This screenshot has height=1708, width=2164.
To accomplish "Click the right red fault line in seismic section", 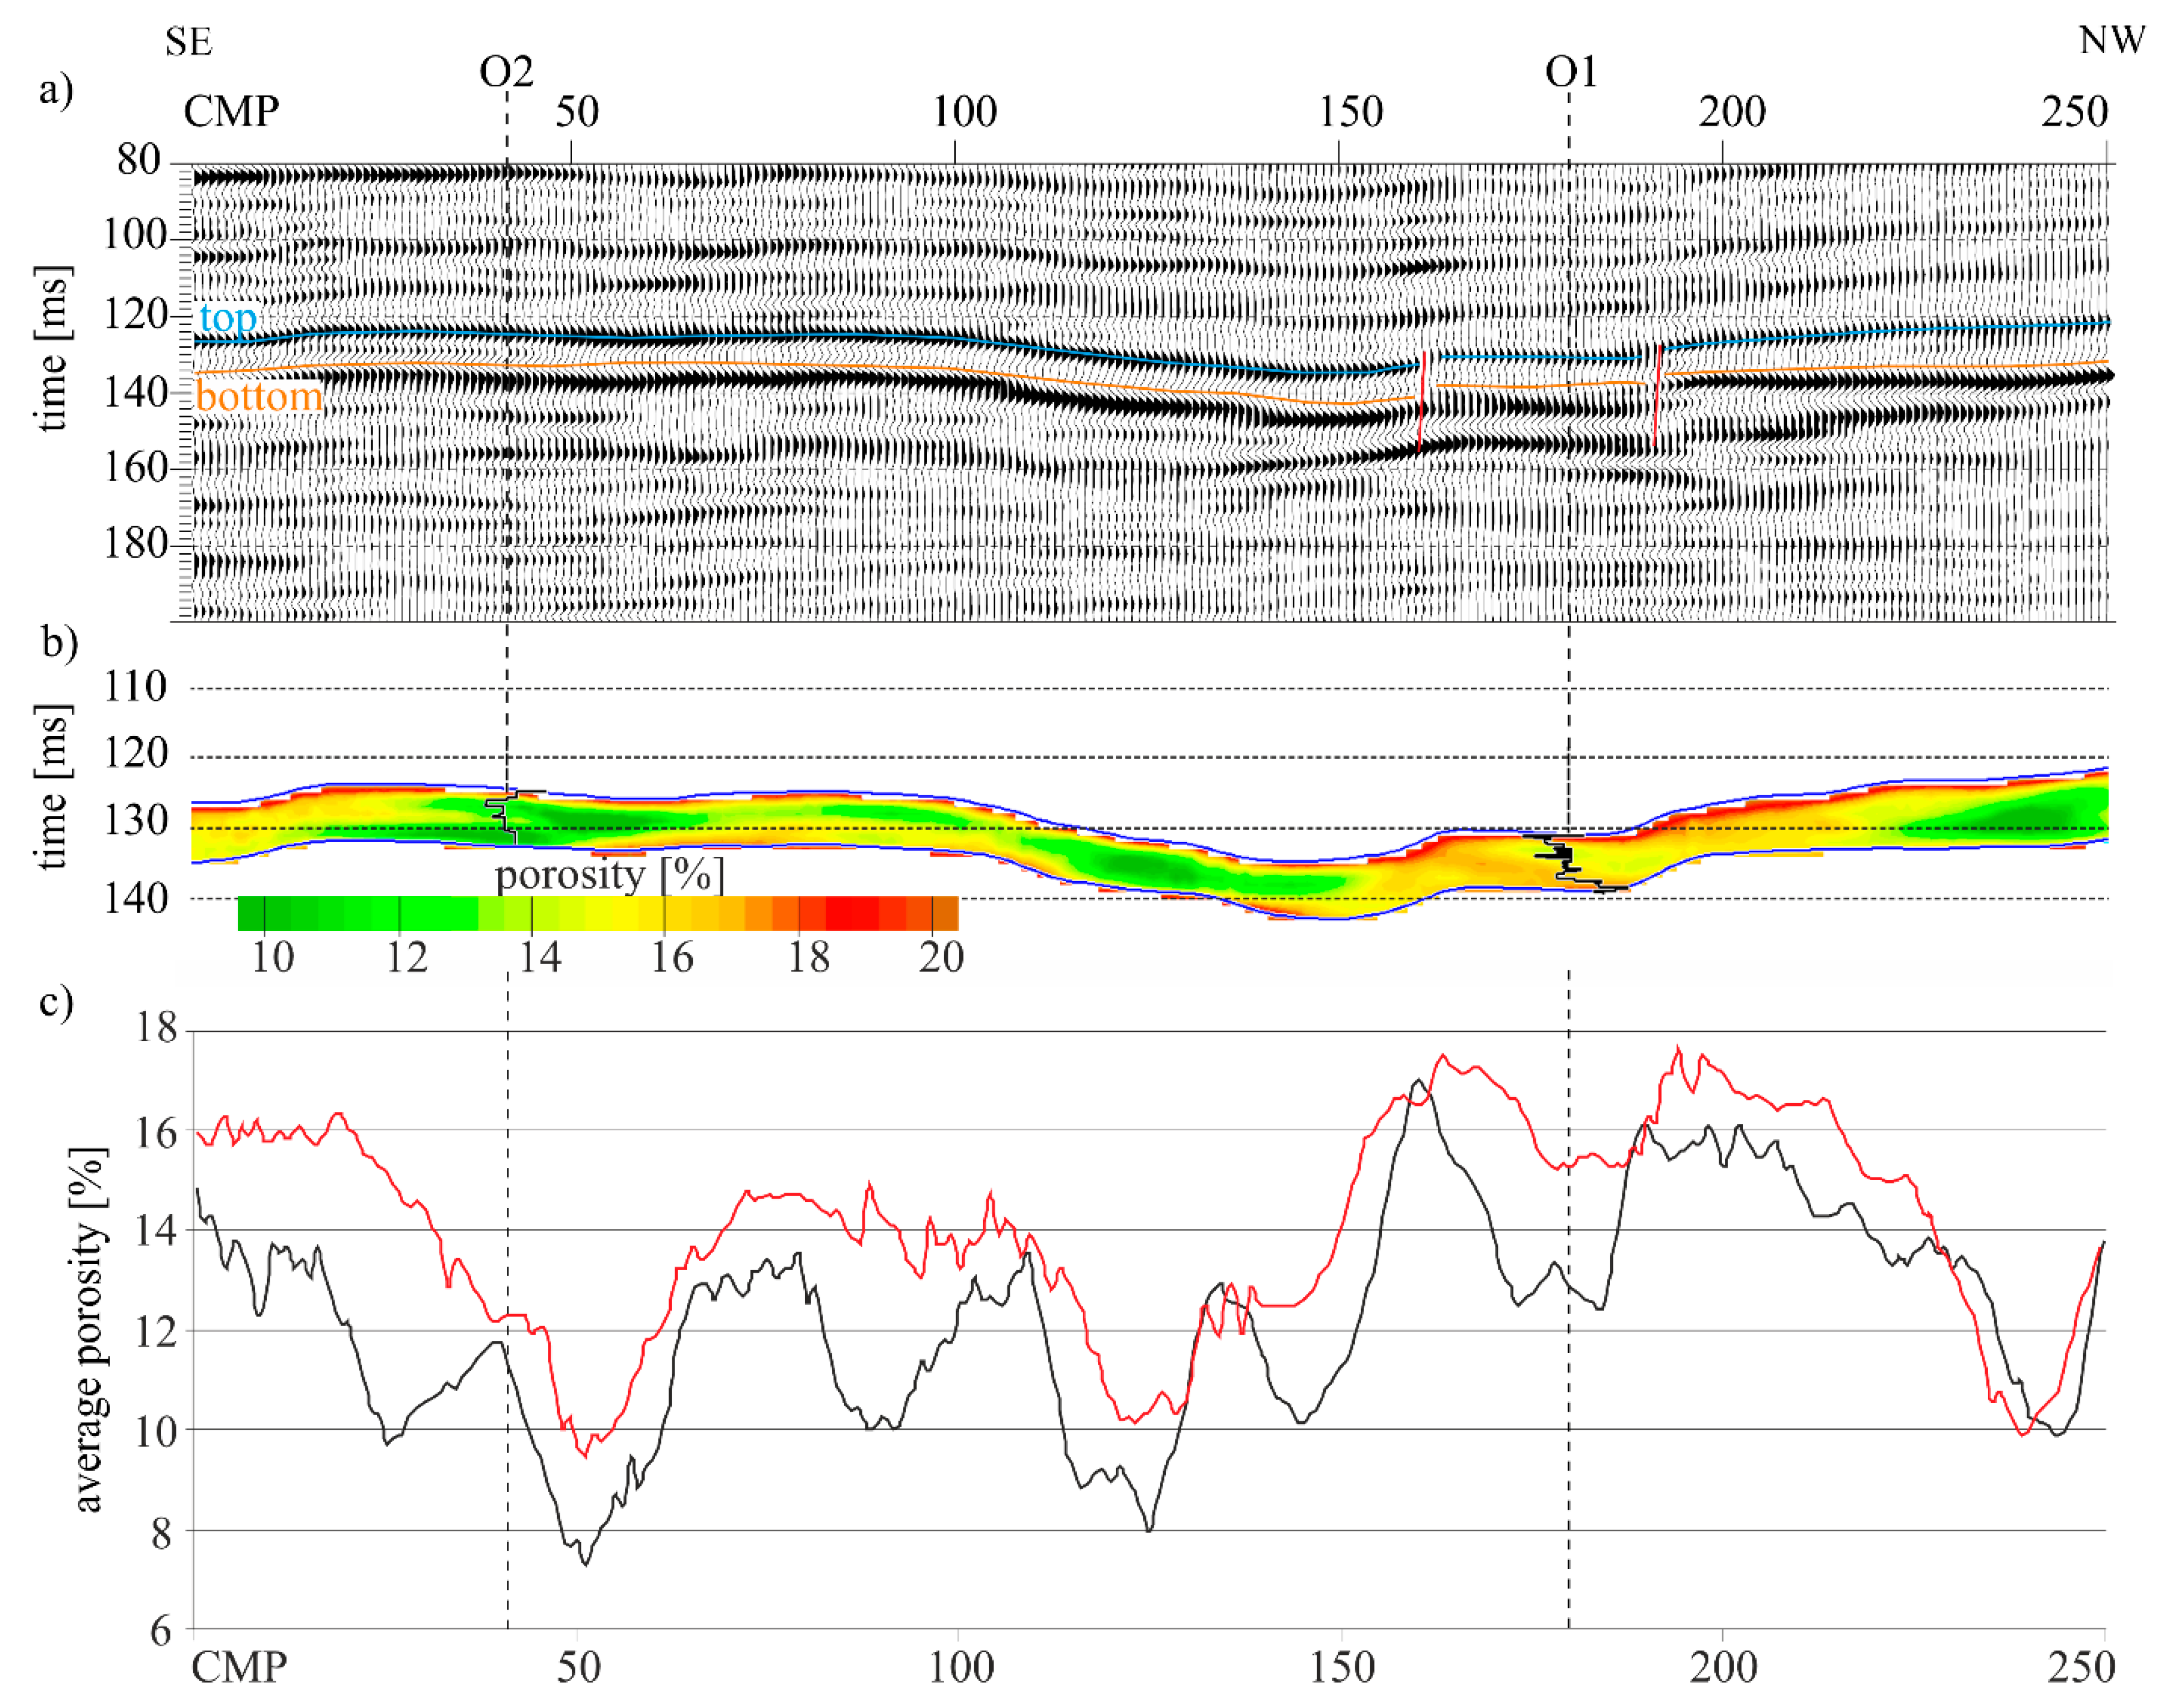I will (x=1657, y=396).
